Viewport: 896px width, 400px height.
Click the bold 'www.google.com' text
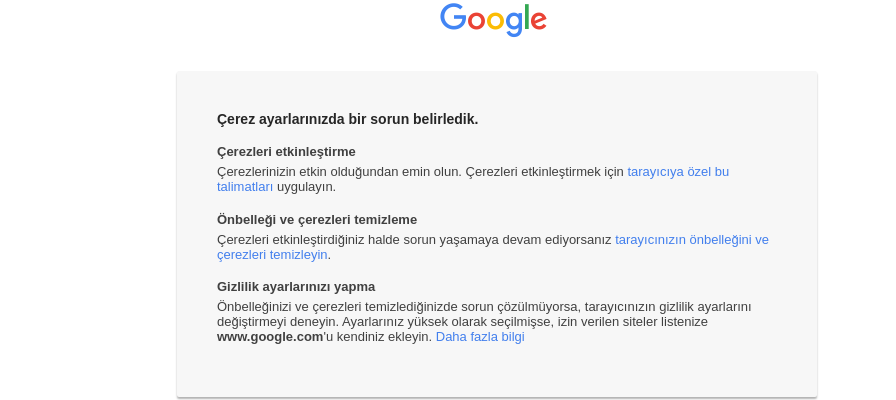270,337
